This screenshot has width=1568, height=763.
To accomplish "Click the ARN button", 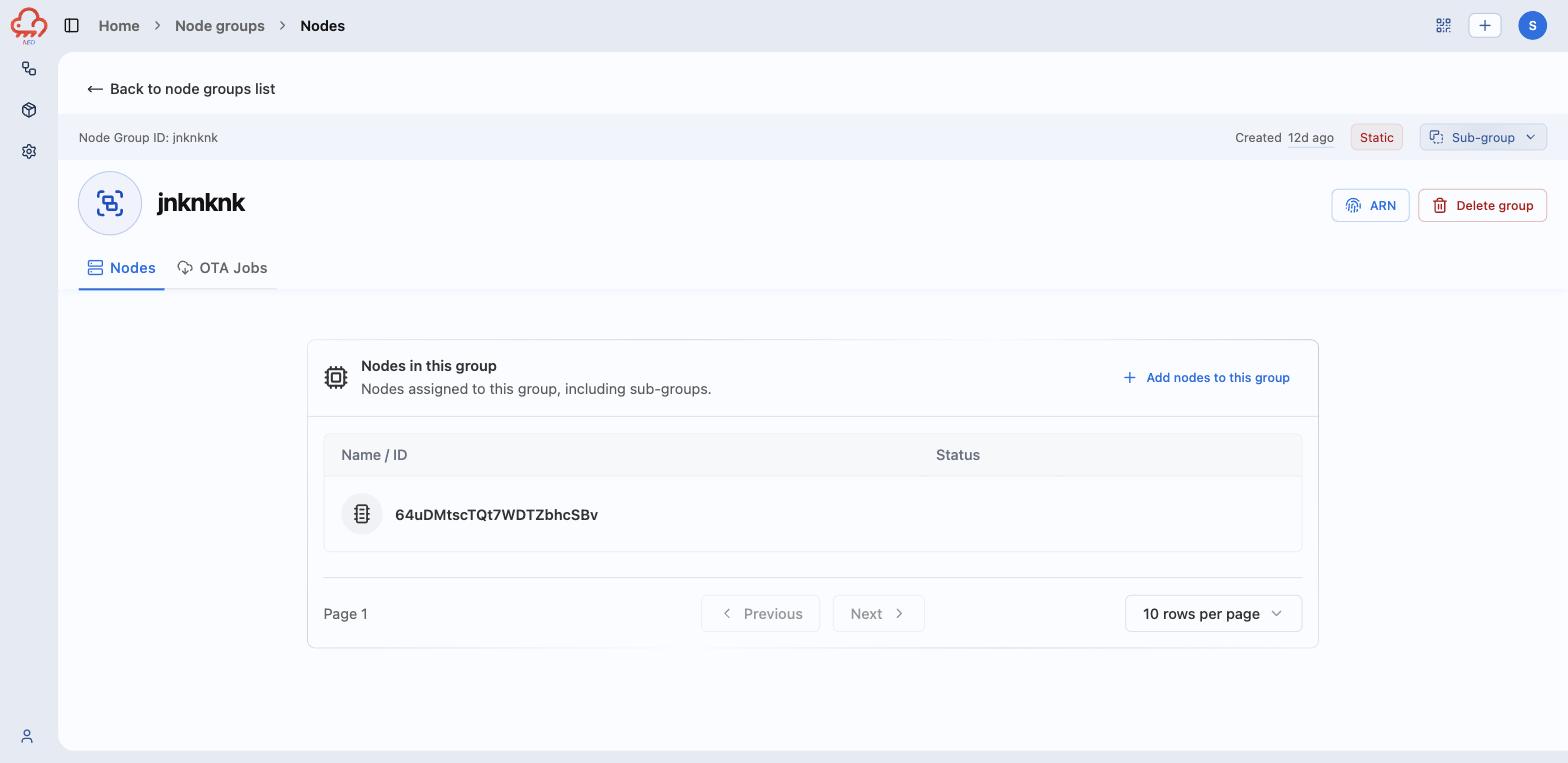I will coord(1370,205).
